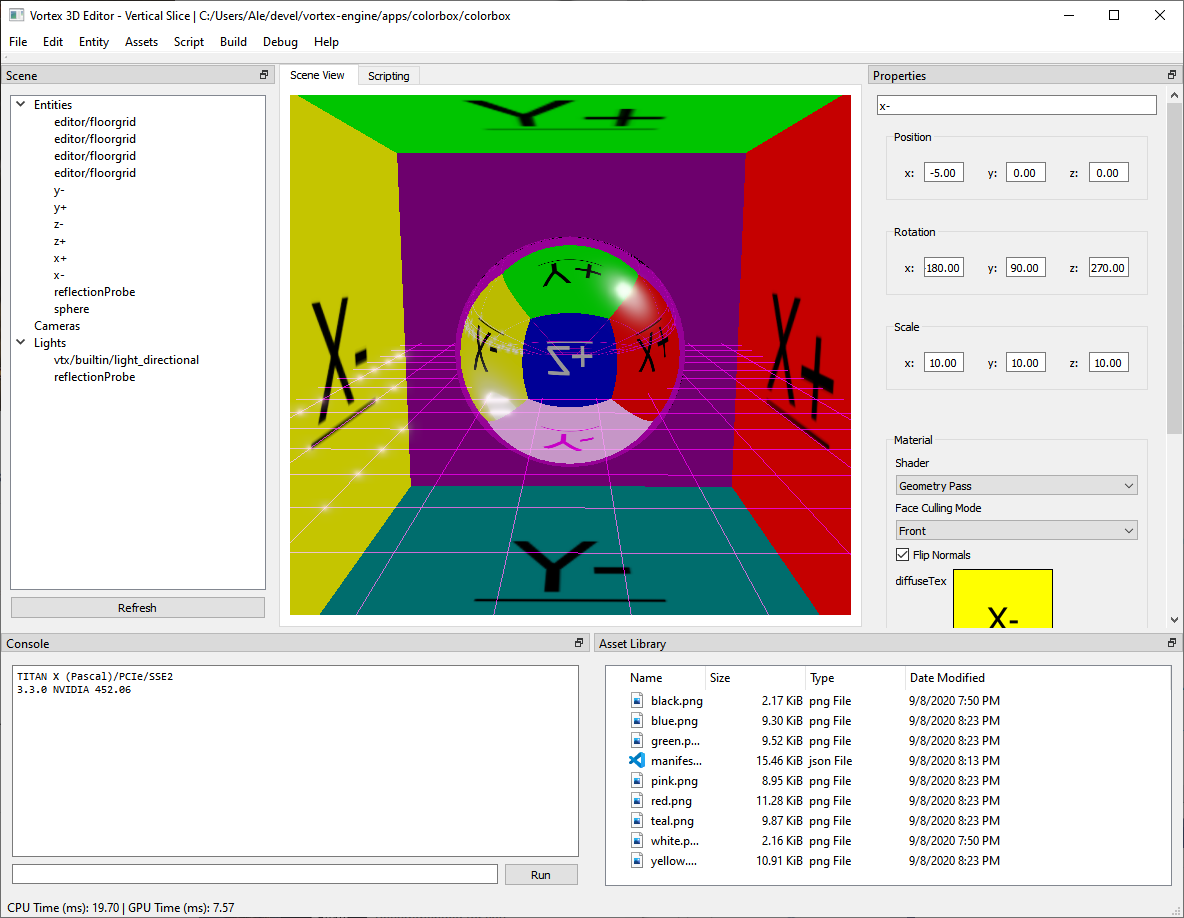Open the Debug menu
This screenshot has width=1184, height=918.
280,42
